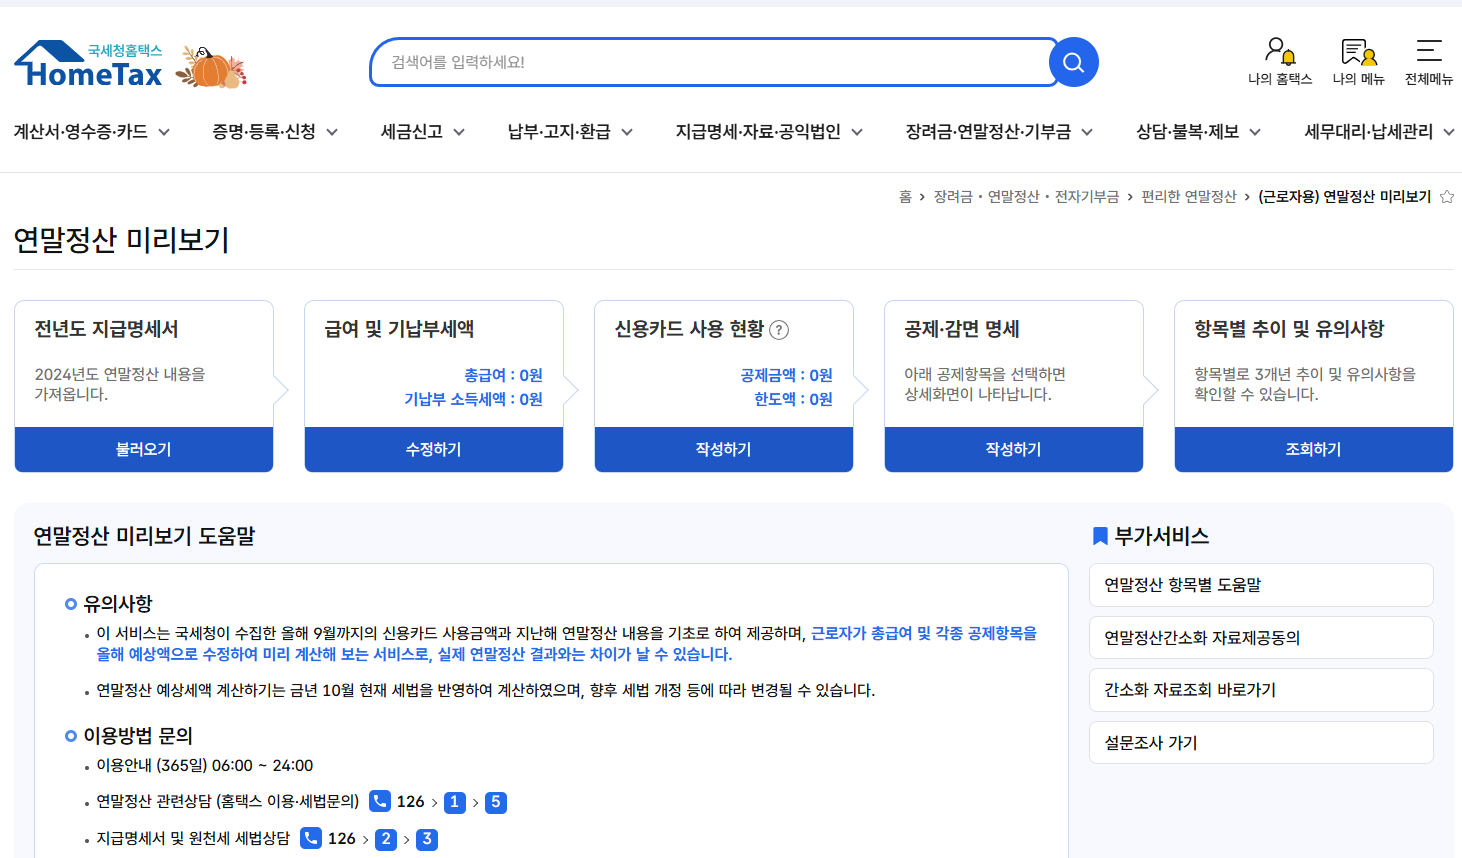The height and width of the screenshot is (858, 1462).
Task: Expand the 세금신고 dropdown chevron
Action: [460, 131]
